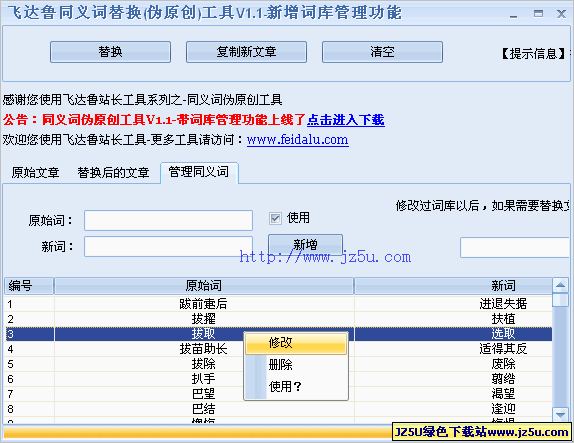Choose 删除 from the context menu
The image size is (574, 443).
(x=296, y=365)
